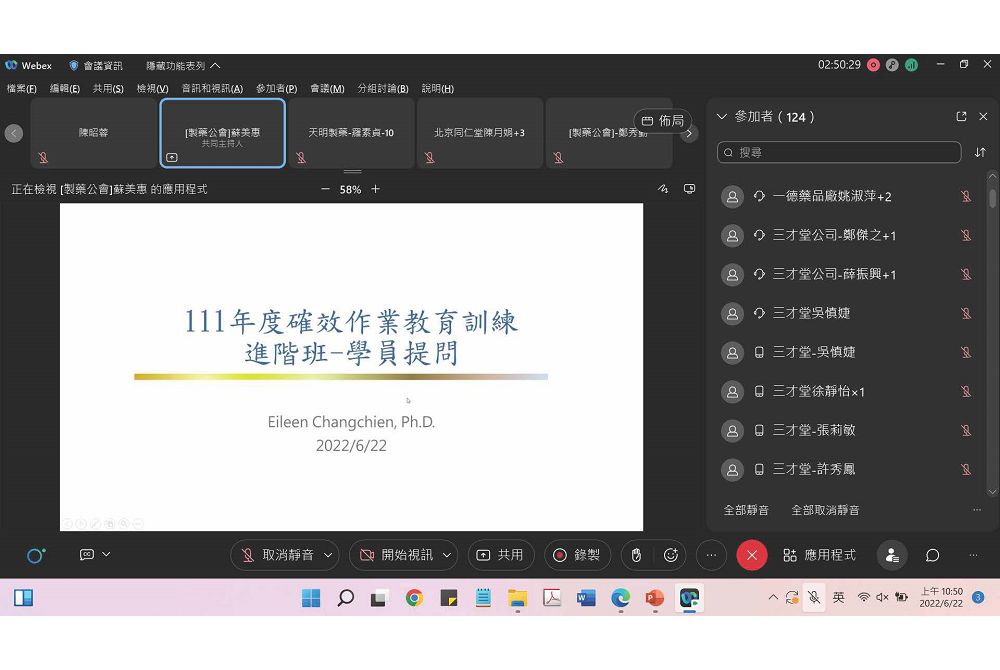Viewport: 1000px width, 670px height.
Task: Click the raise hand icon
Action: (x=637, y=555)
